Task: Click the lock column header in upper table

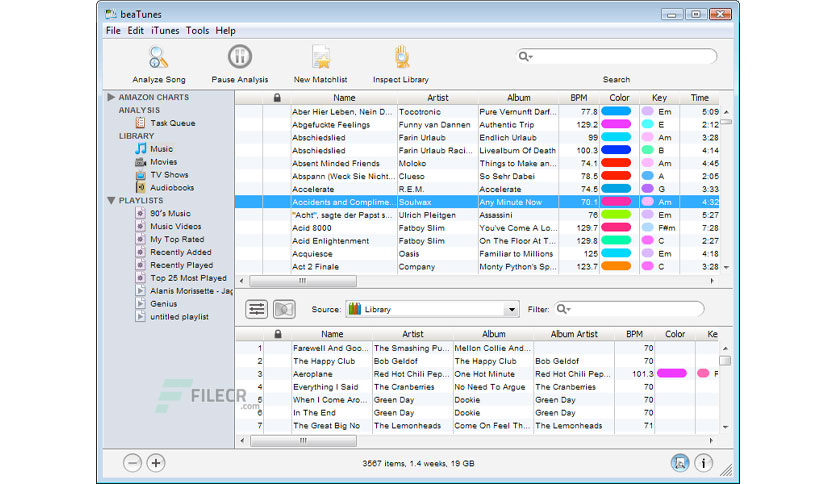Action: click(x=277, y=98)
